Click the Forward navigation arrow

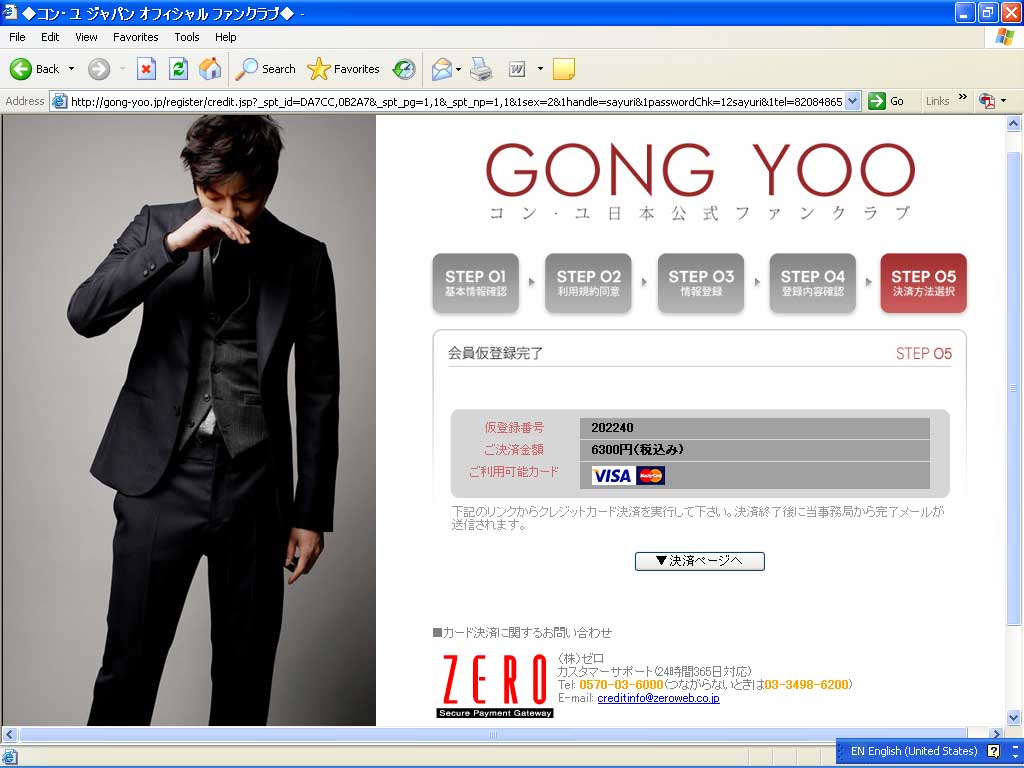point(99,69)
